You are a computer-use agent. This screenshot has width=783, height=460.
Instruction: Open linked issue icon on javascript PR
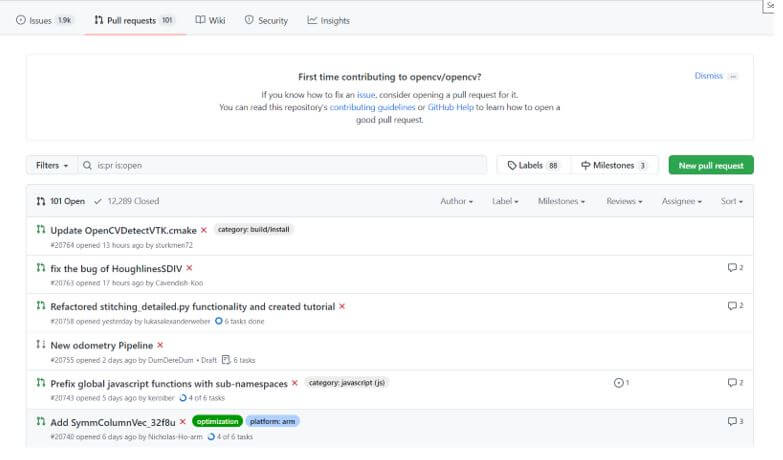coord(621,383)
